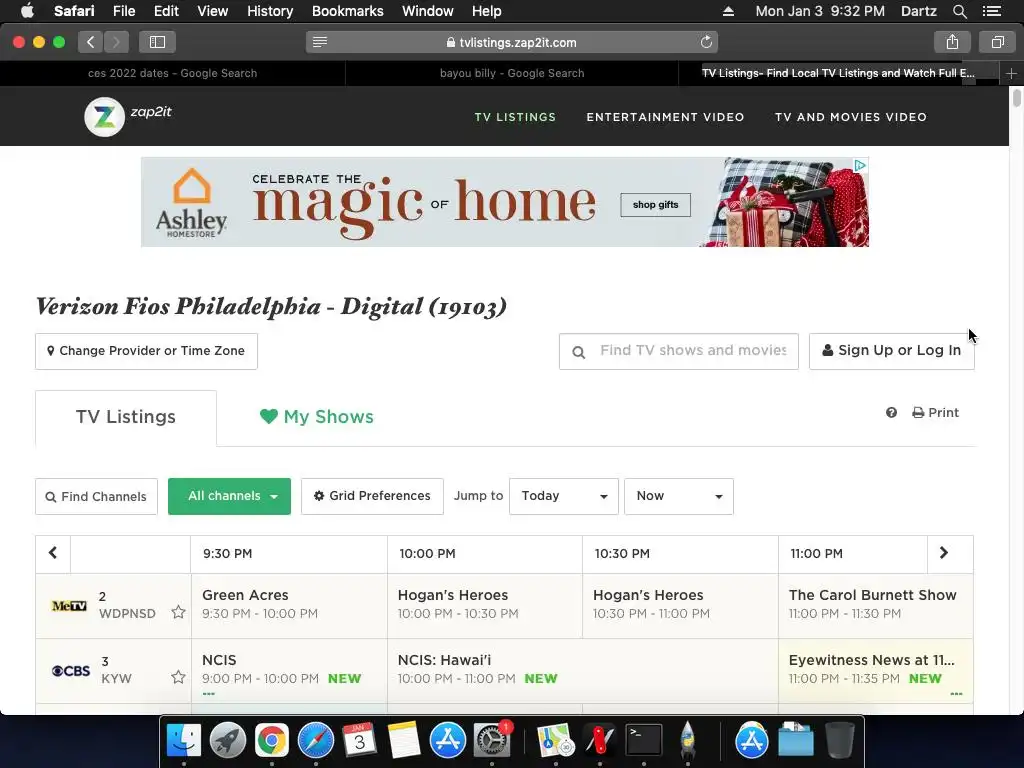The width and height of the screenshot is (1024, 768).
Task: Favorite channel 3 KYW with star
Action: [178, 677]
